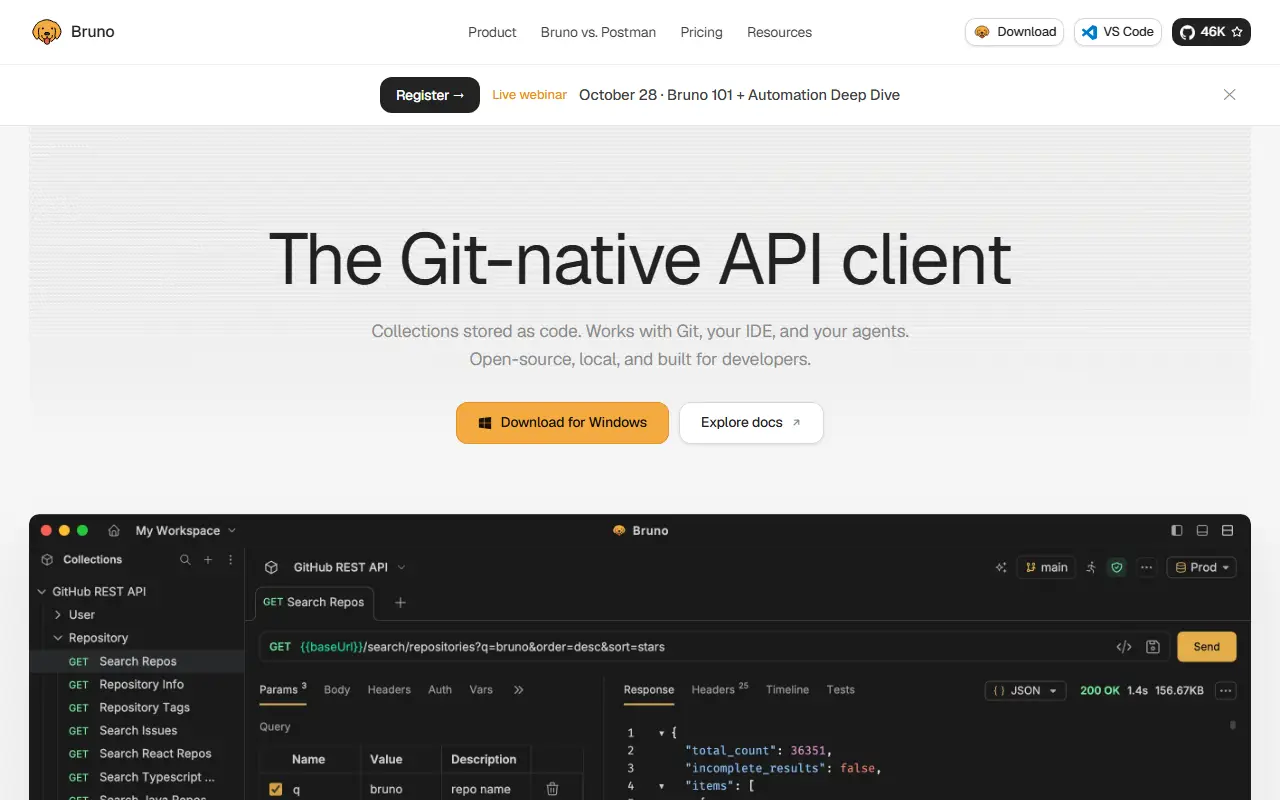
Task: Open the Pricing page from the navigation
Action: (701, 32)
